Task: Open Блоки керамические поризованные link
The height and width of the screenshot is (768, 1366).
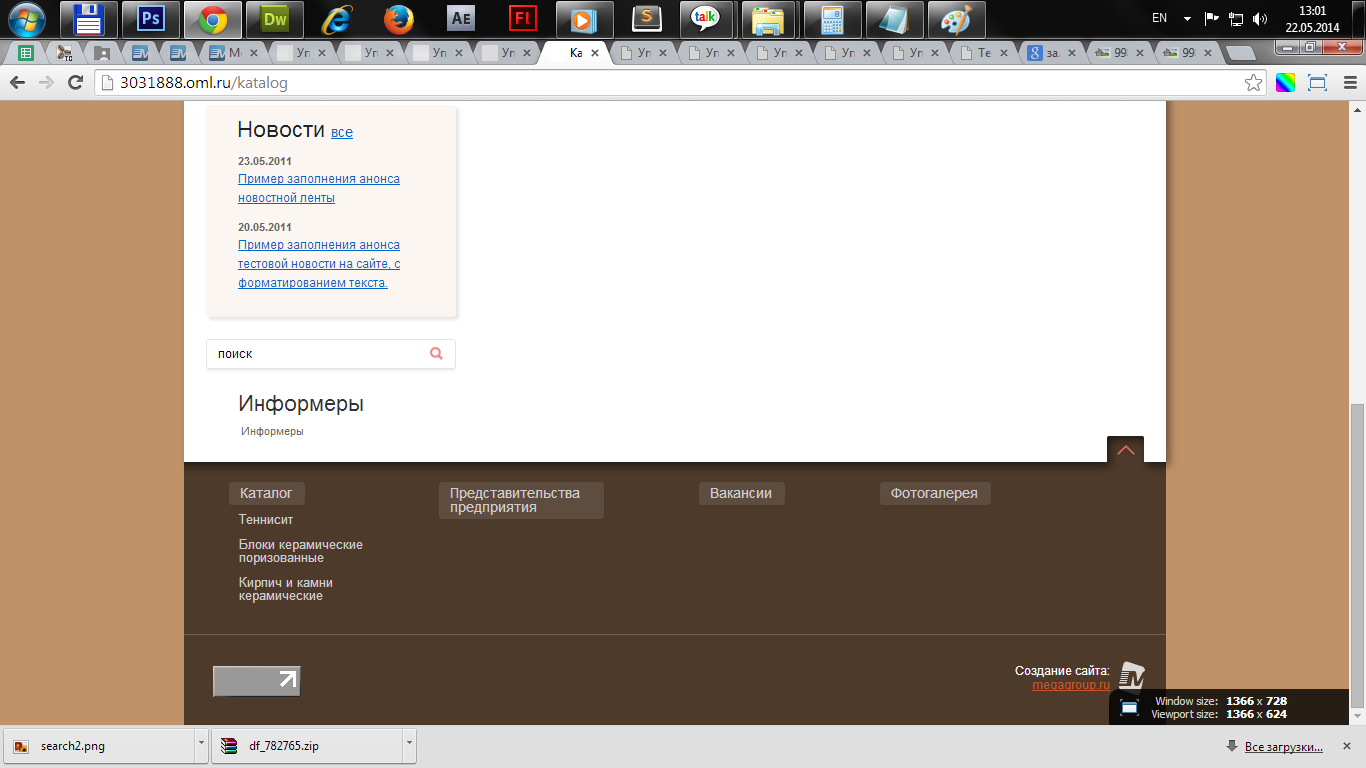Action: (x=301, y=551)
